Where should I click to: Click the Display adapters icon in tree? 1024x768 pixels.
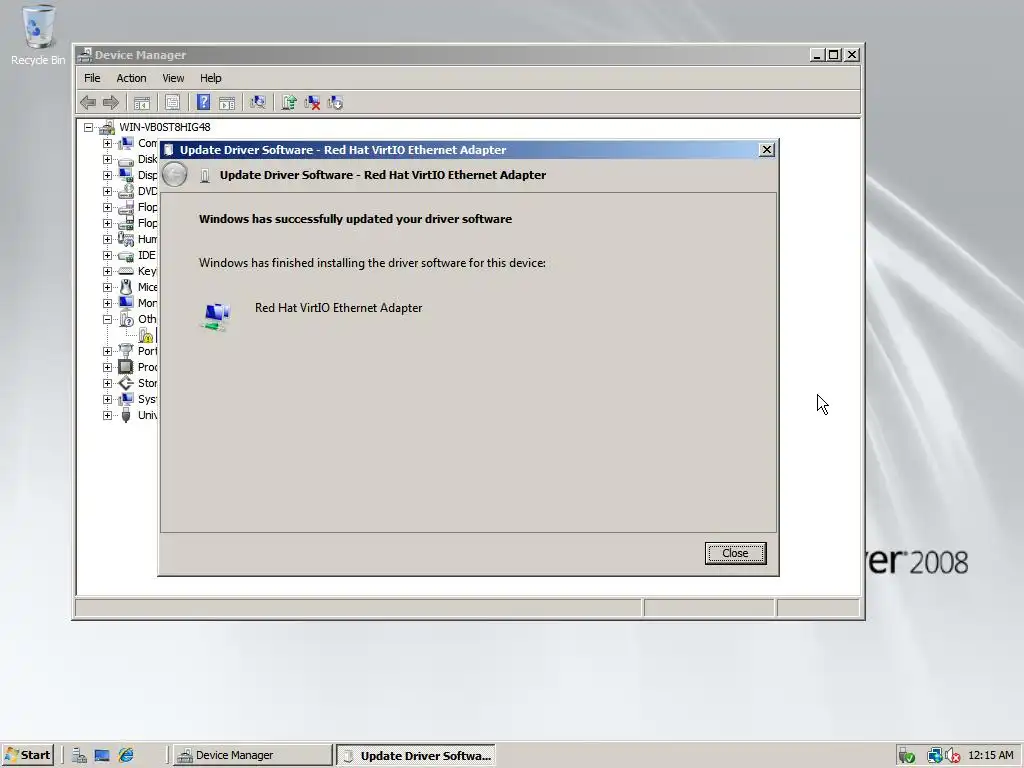(125, 175)
